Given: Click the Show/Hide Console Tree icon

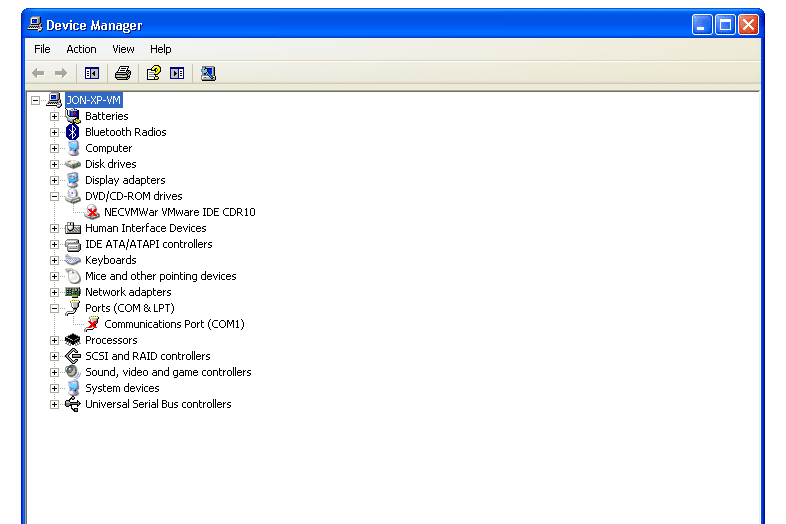Looking at the screenshot, I should (x=92, y=73).
